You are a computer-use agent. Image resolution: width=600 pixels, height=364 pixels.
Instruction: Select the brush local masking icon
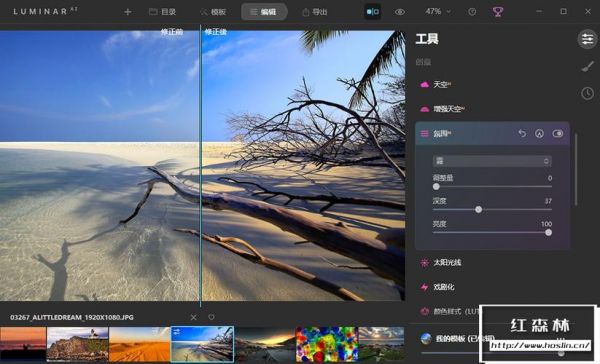(x=587, y=67)
